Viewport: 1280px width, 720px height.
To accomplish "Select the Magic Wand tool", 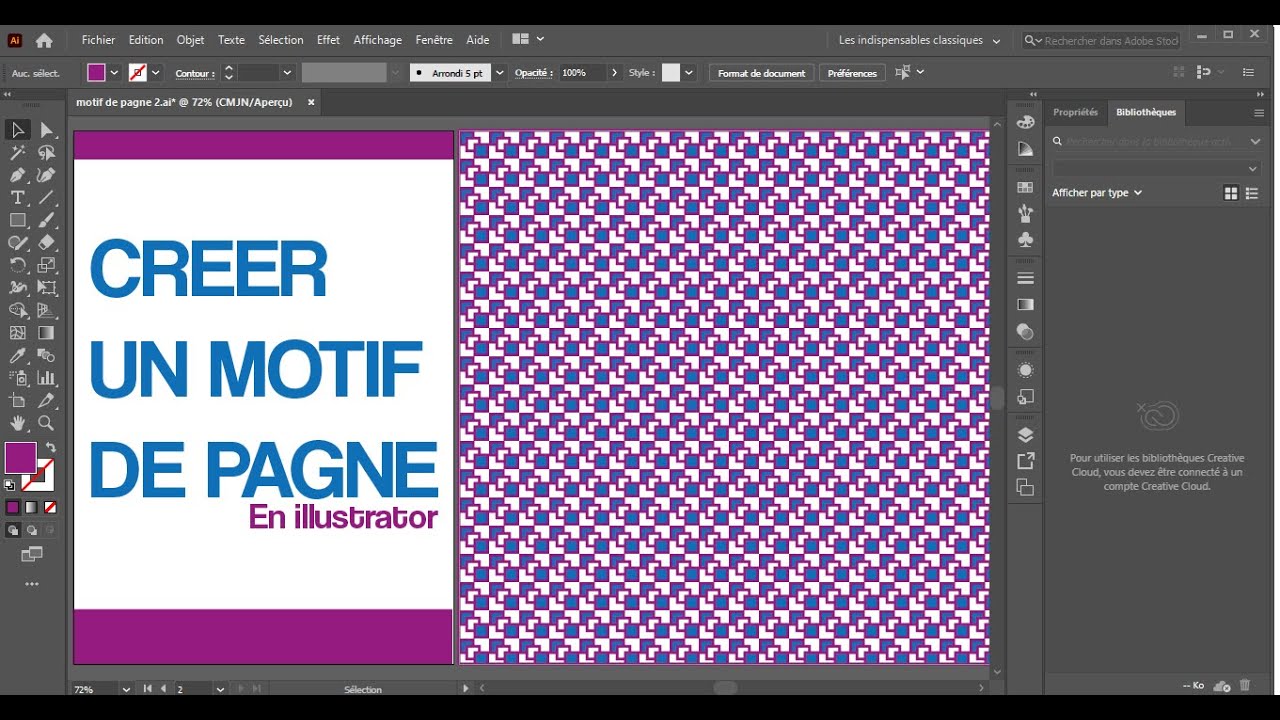I will [17, 153].
